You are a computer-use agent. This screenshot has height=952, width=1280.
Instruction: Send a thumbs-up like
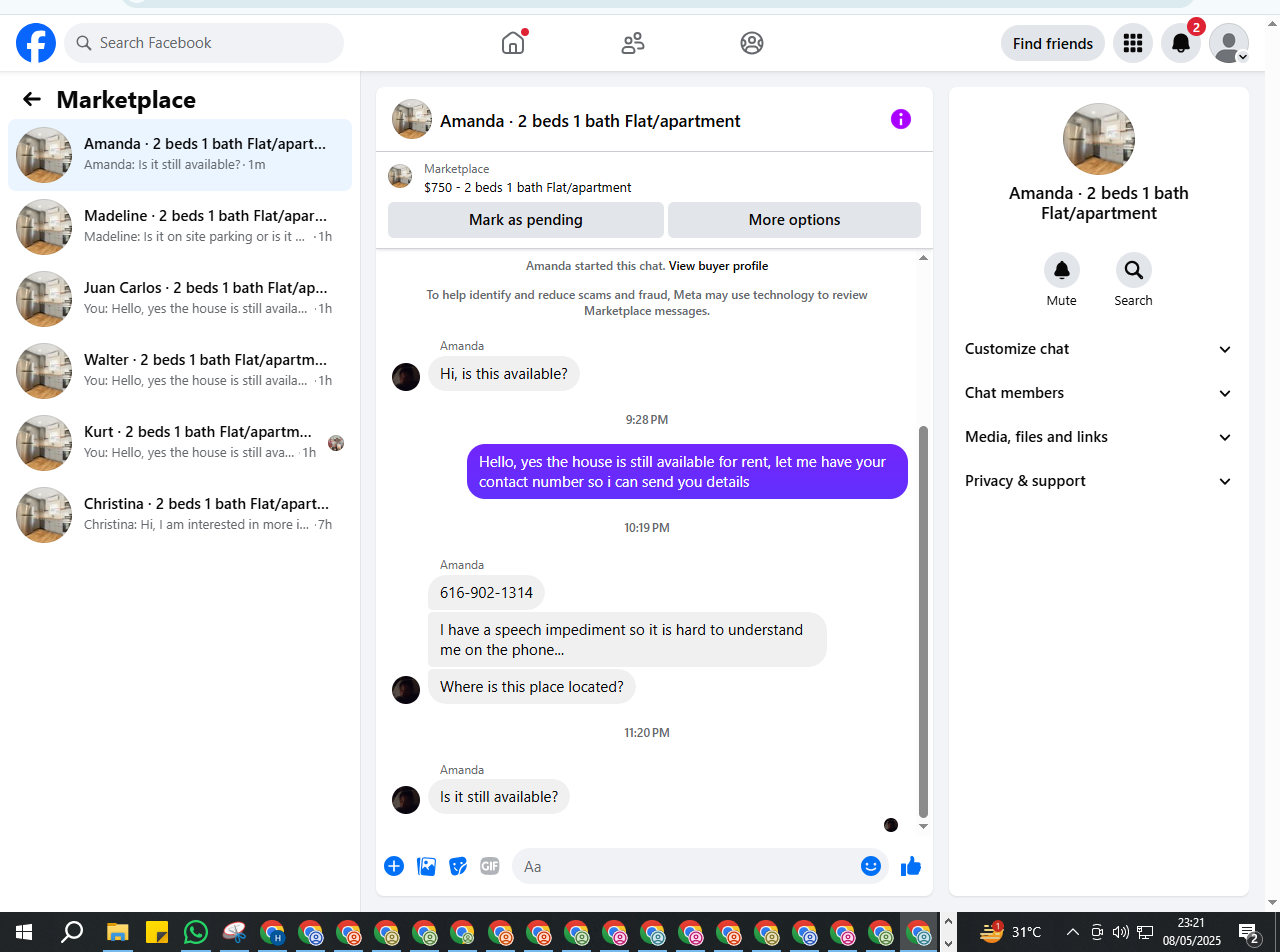coord(911,866)
